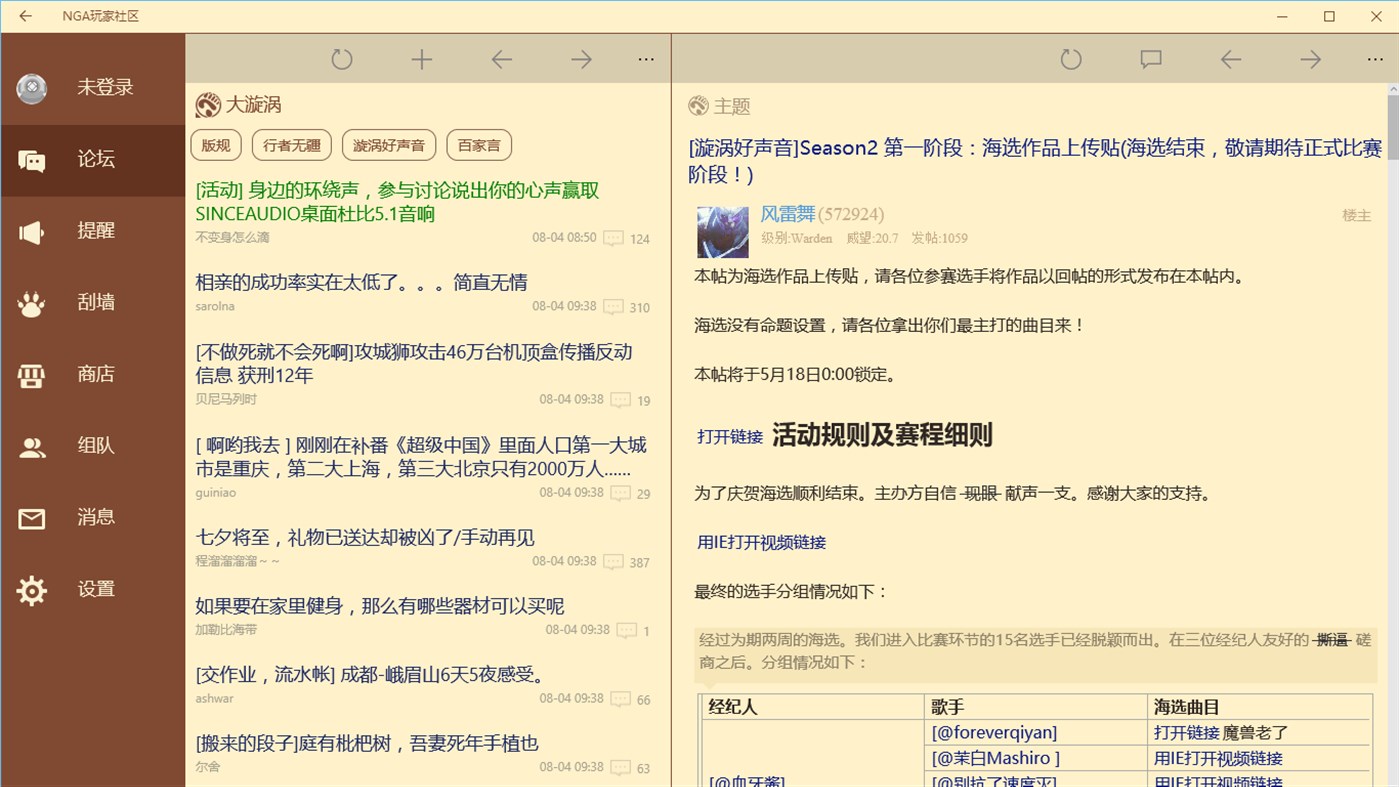The image size is (1399, 787).
Task: Check alerts via the 提醒 megaphone icon
Action: pos(93,231)
